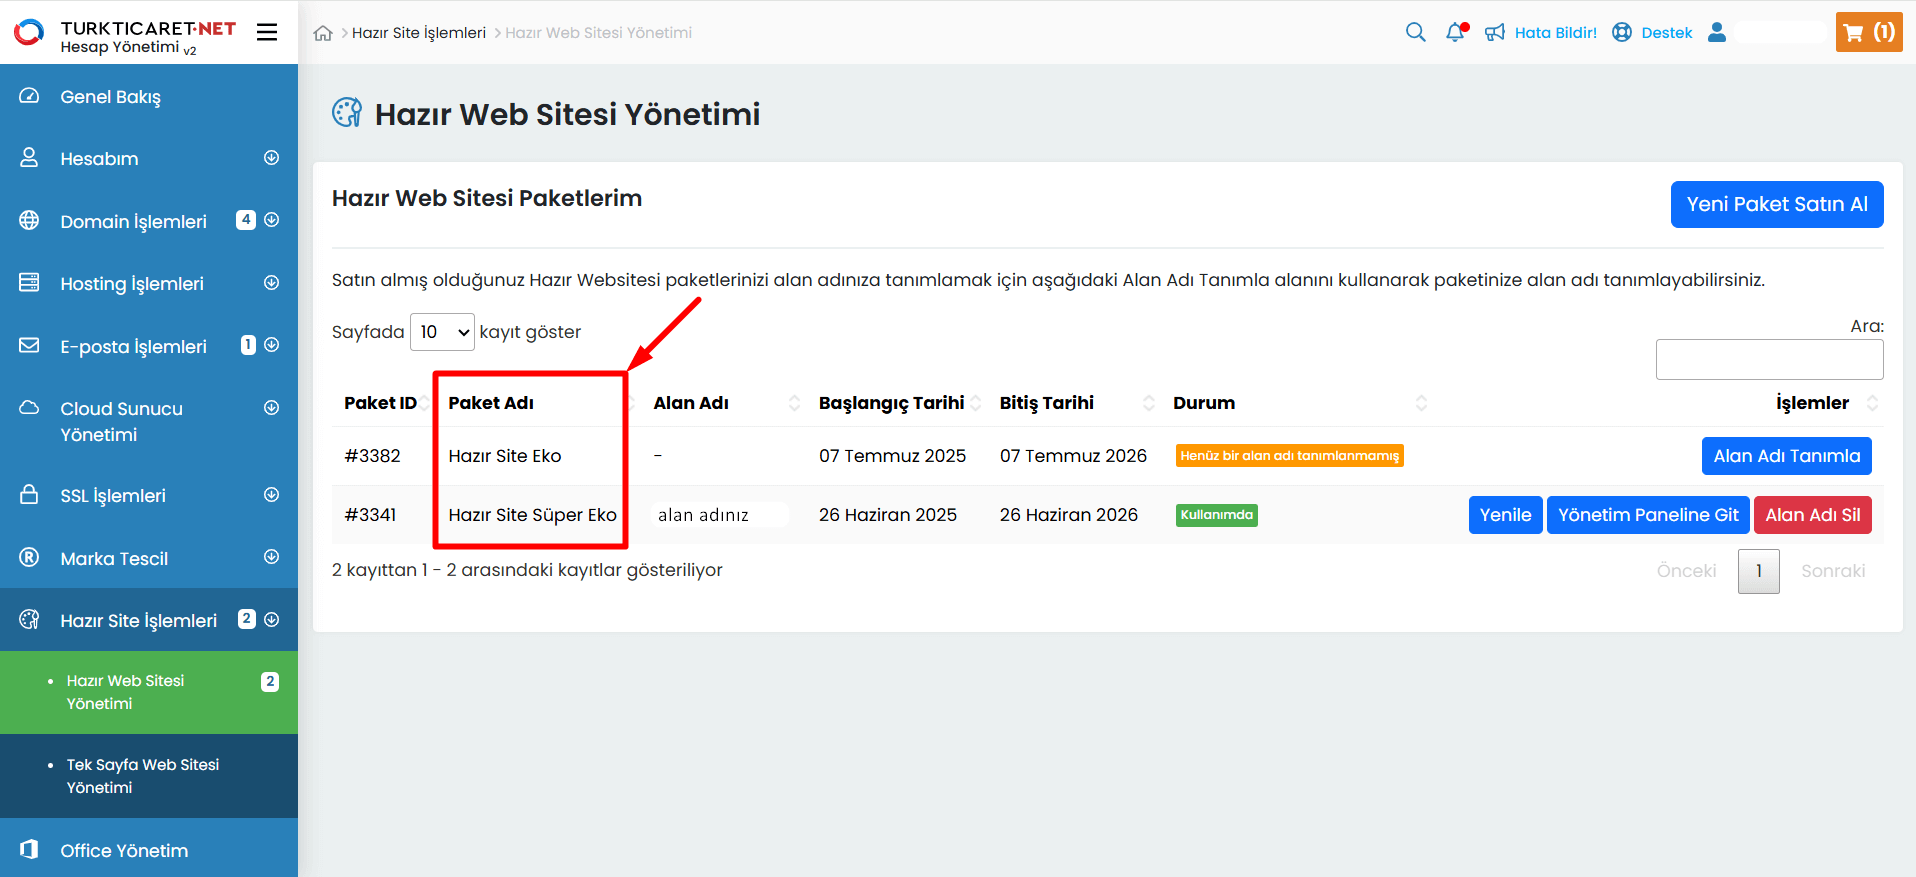Sort by Başlangıç Tarihi column header
The height and width of the screenshot is (877, 1916).
point(891,403)
